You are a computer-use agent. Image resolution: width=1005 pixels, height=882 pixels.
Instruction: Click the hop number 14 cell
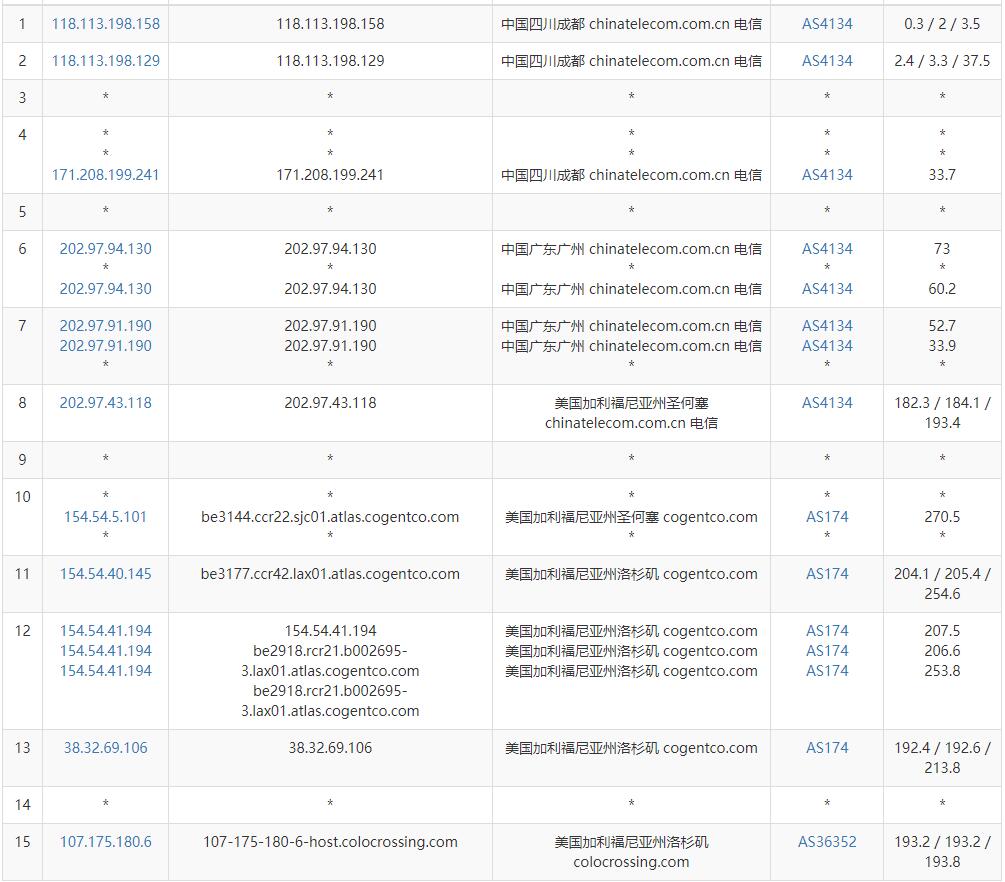click(22, 805)
